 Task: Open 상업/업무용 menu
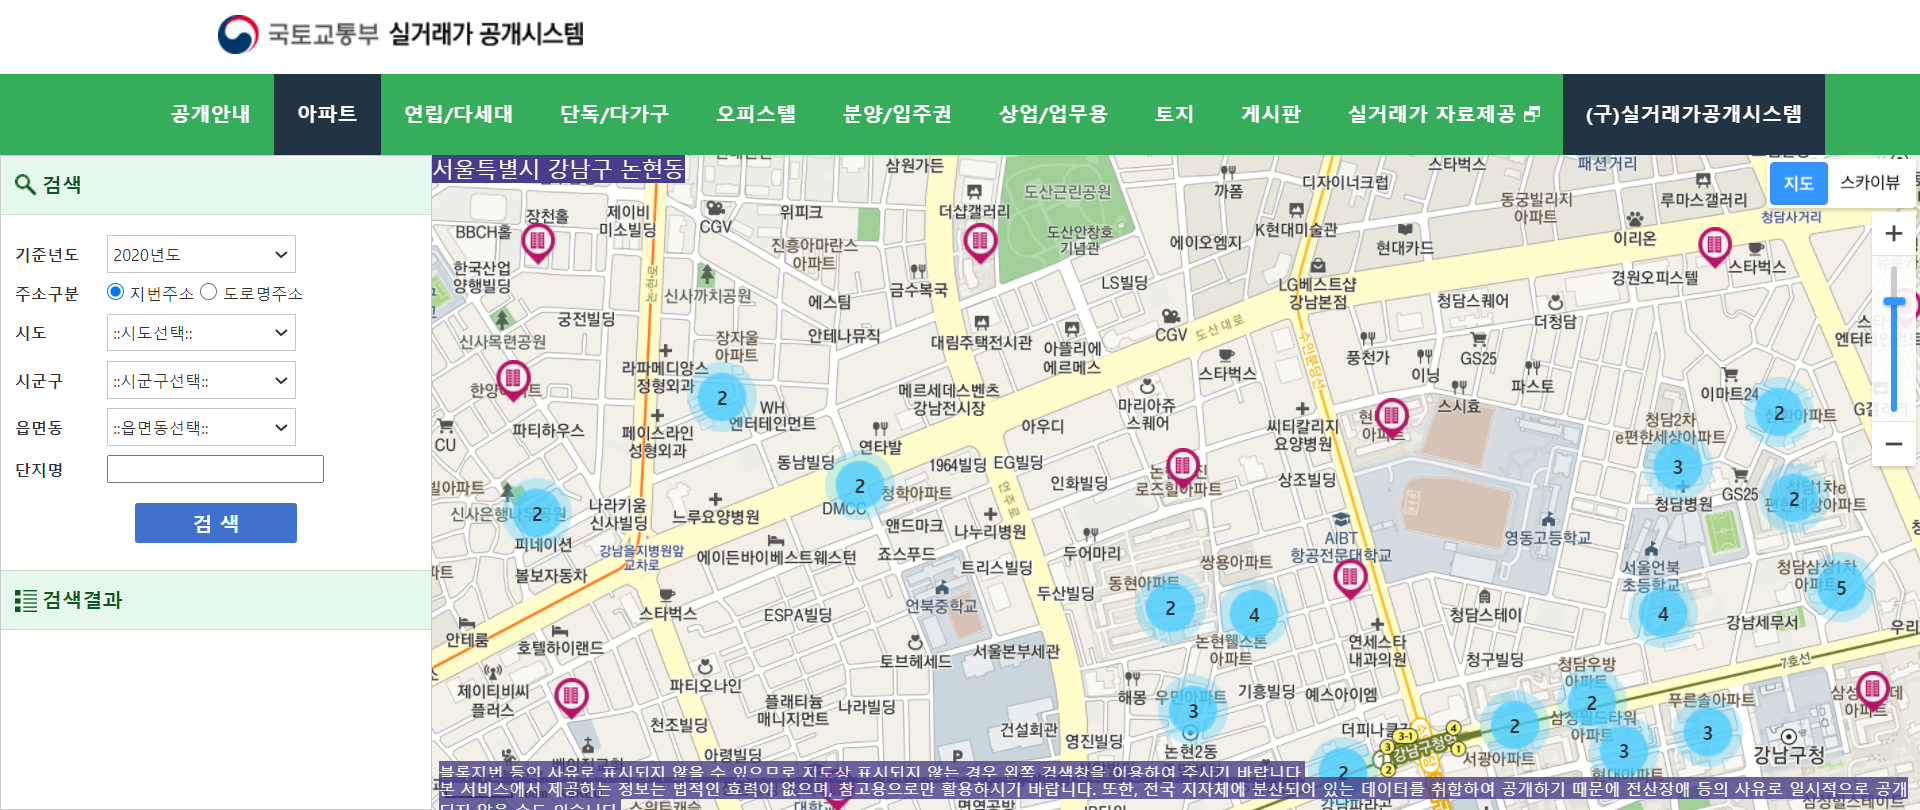pyautogui.click(x=1053, y=114)
